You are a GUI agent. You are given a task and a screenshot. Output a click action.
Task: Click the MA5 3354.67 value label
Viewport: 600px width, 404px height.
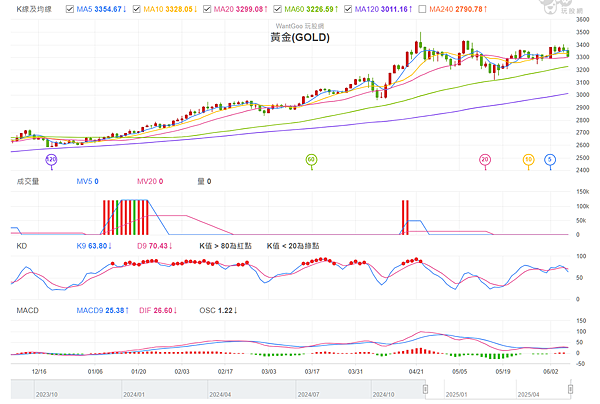[101, 9]
